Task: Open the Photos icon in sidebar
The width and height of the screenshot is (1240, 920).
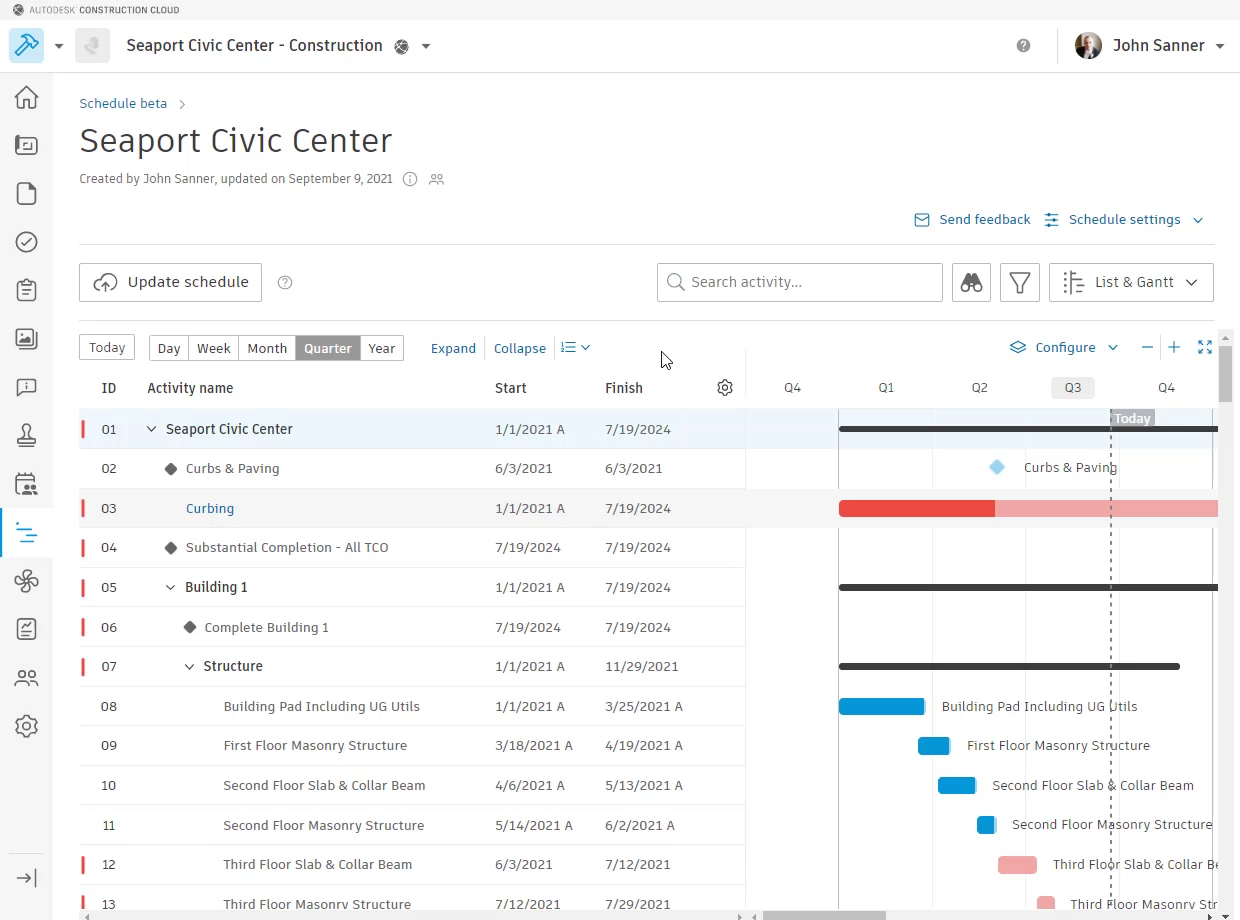Action: [x=26, y=338]
